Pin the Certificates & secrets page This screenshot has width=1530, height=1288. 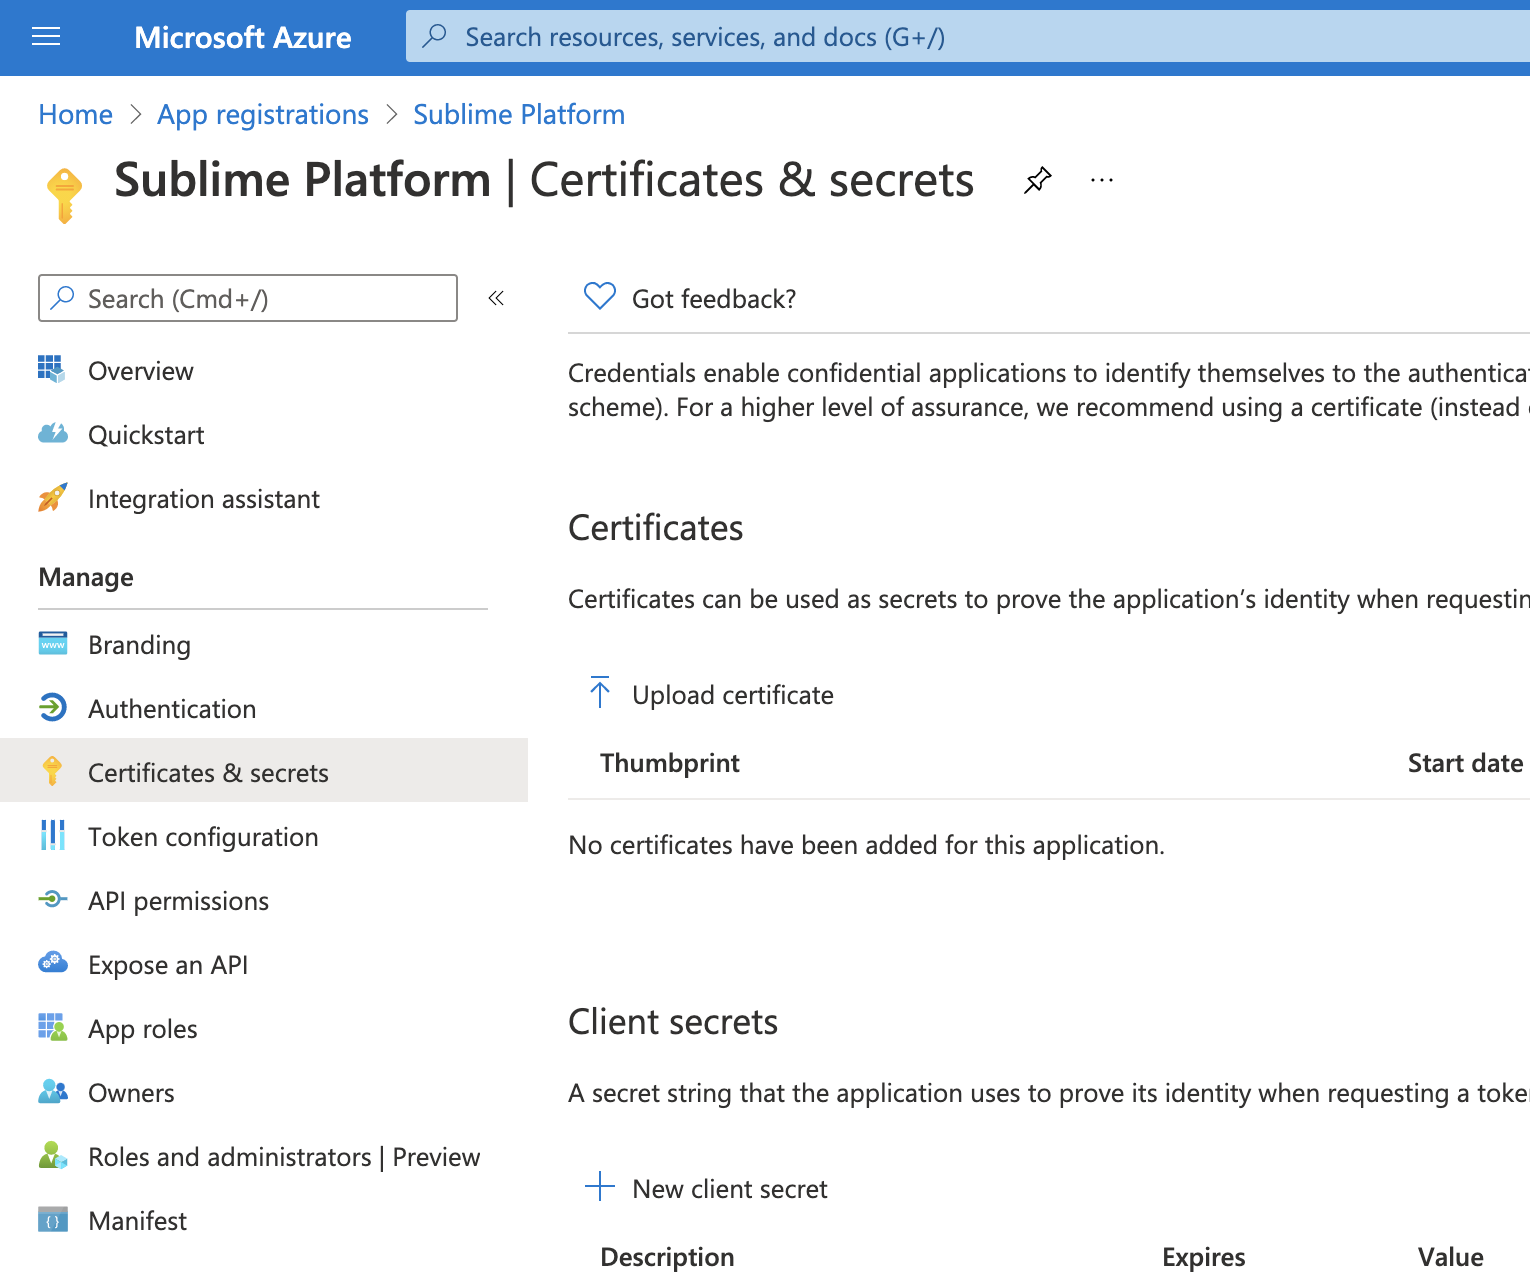(1038, 181)
